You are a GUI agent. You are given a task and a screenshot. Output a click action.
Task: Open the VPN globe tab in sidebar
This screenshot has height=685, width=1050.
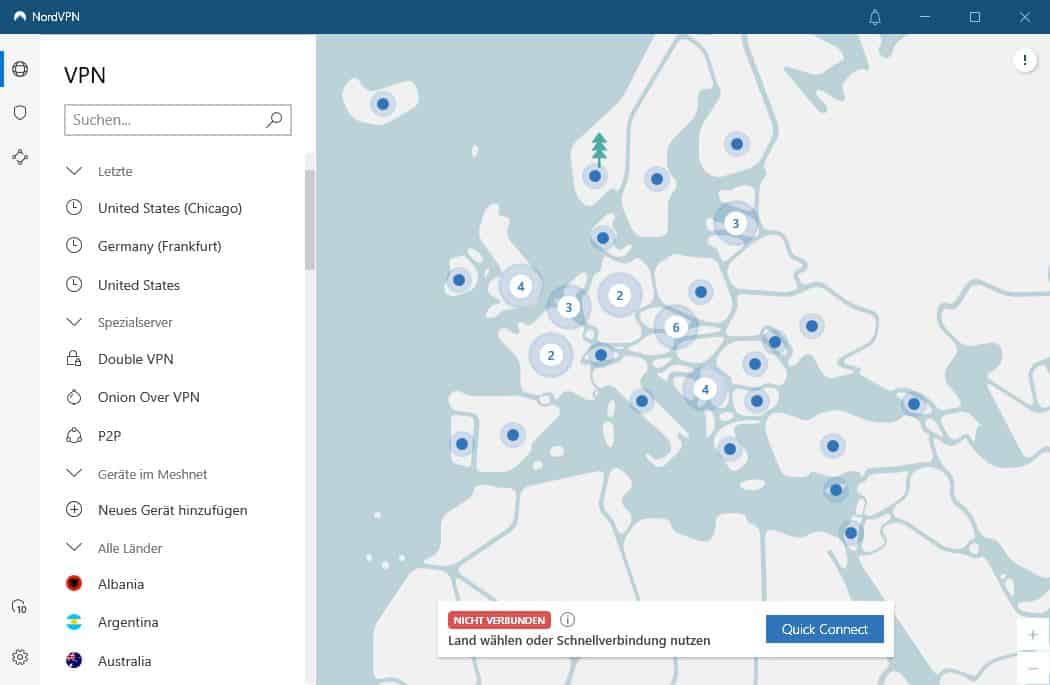point(20,69)
